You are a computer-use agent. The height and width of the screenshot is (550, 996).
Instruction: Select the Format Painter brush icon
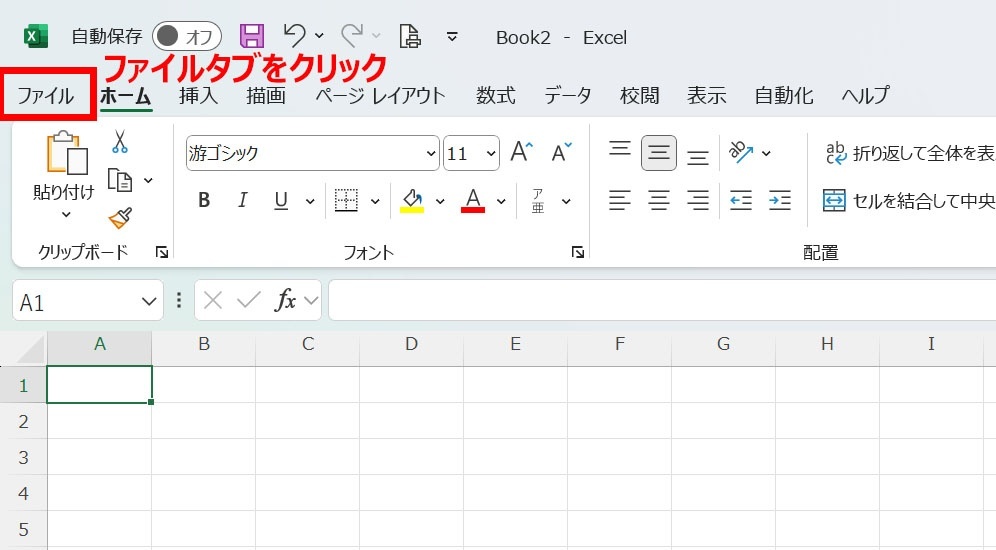tap(120, 218)
